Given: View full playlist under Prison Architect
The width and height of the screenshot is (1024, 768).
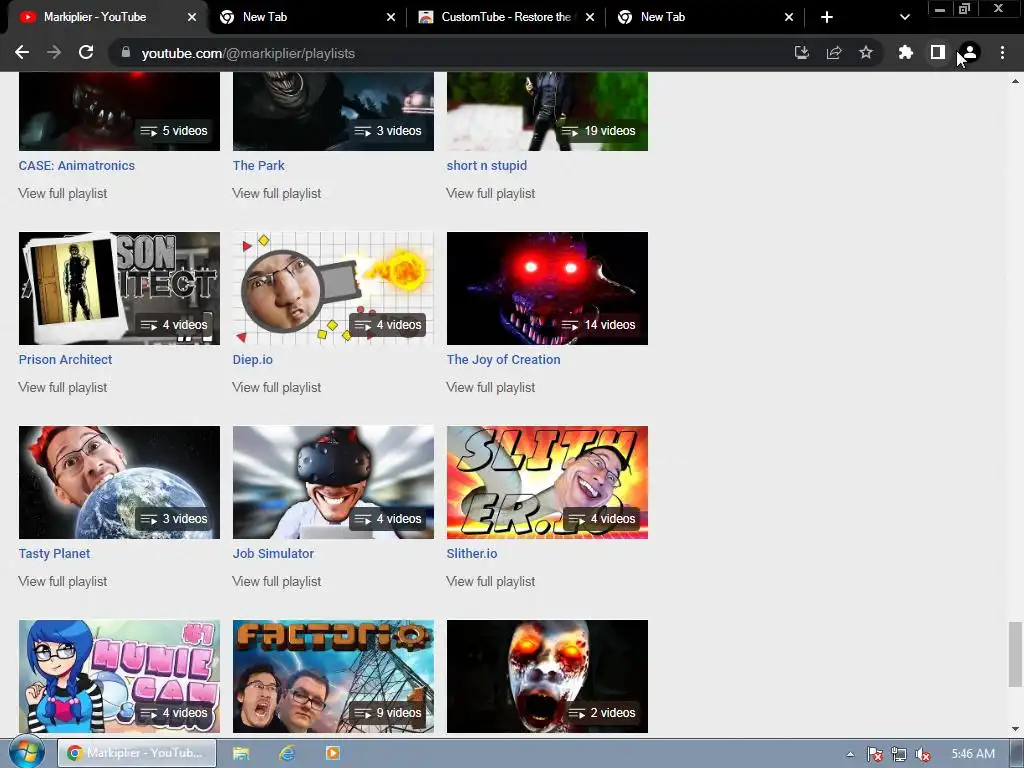Looking at the screenshot, I should coord(63,387).
